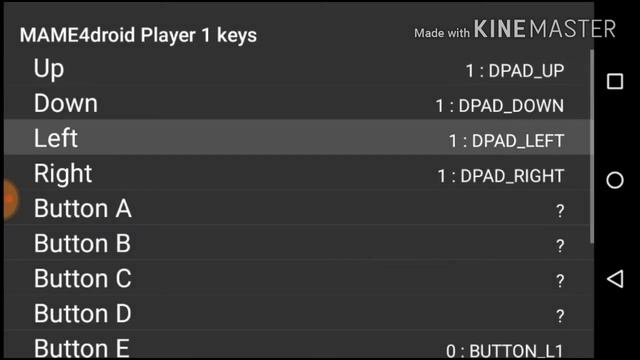Image resolution: width=640 pixels, height=360 pixels.
Task: Assign a key to Button B
Action: tap(298, 243)
